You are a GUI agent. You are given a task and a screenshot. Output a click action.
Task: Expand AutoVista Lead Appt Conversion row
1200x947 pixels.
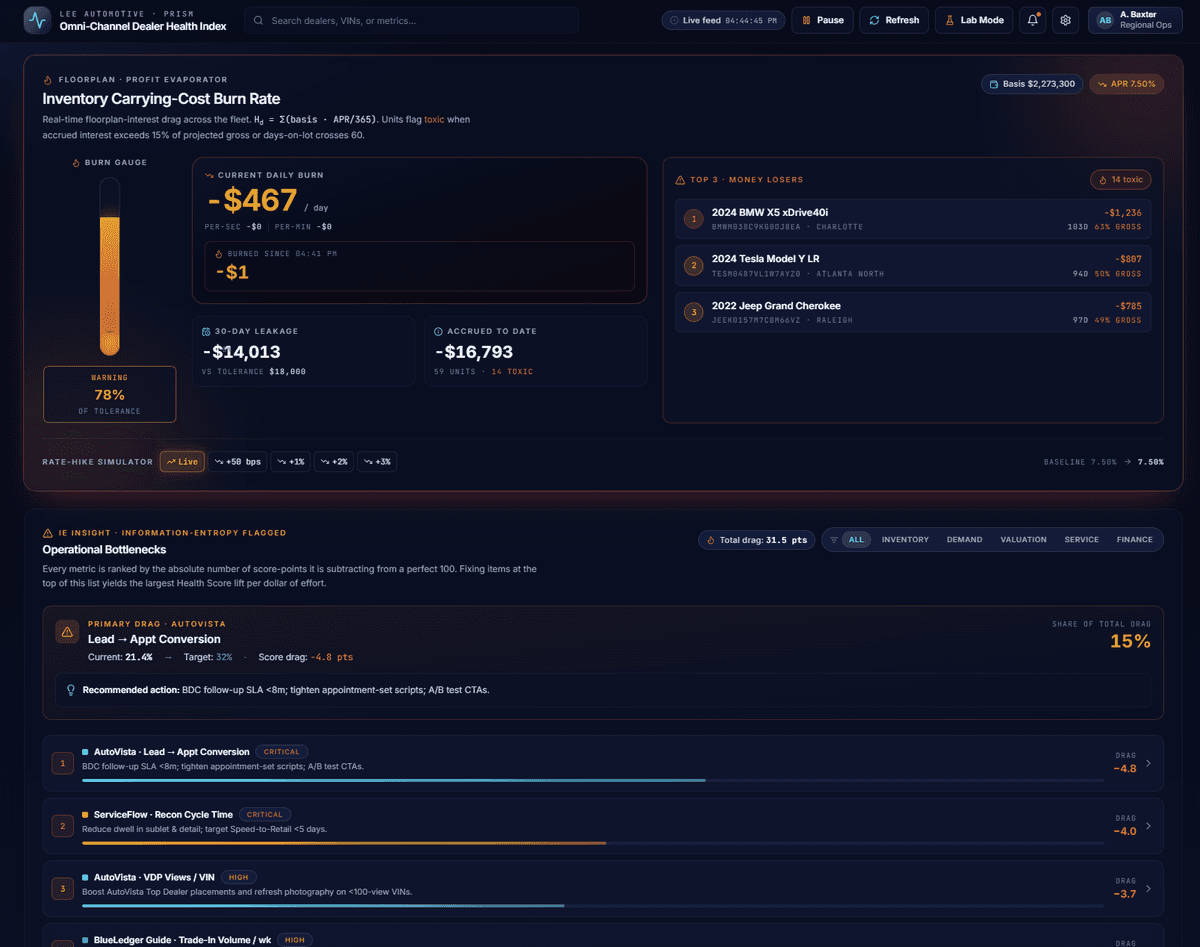(1147, 764)
